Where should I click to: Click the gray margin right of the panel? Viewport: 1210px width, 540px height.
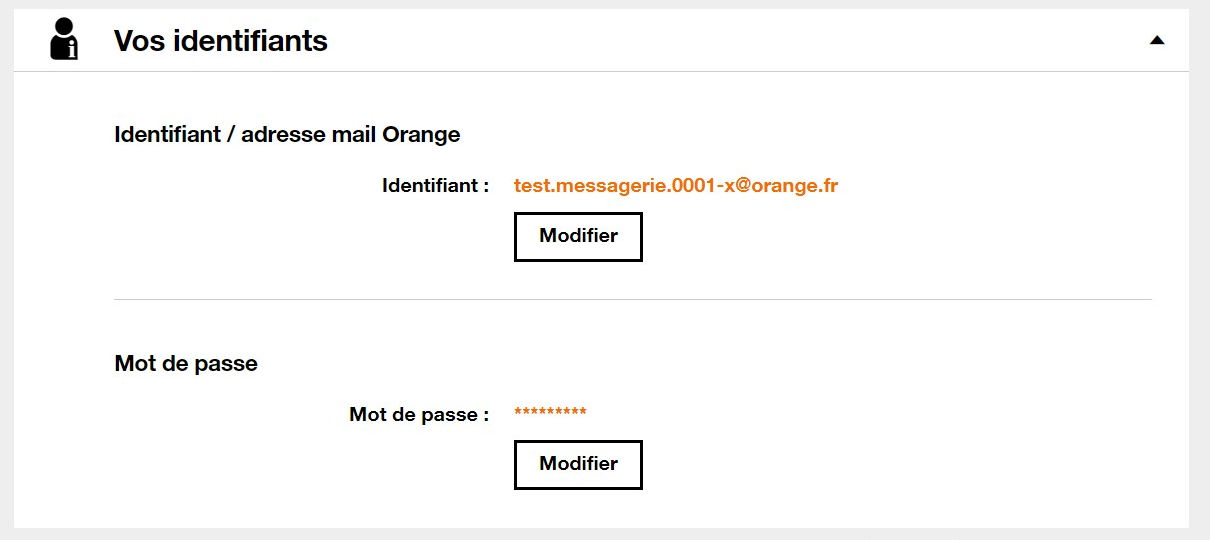(x=1199, y=270)
